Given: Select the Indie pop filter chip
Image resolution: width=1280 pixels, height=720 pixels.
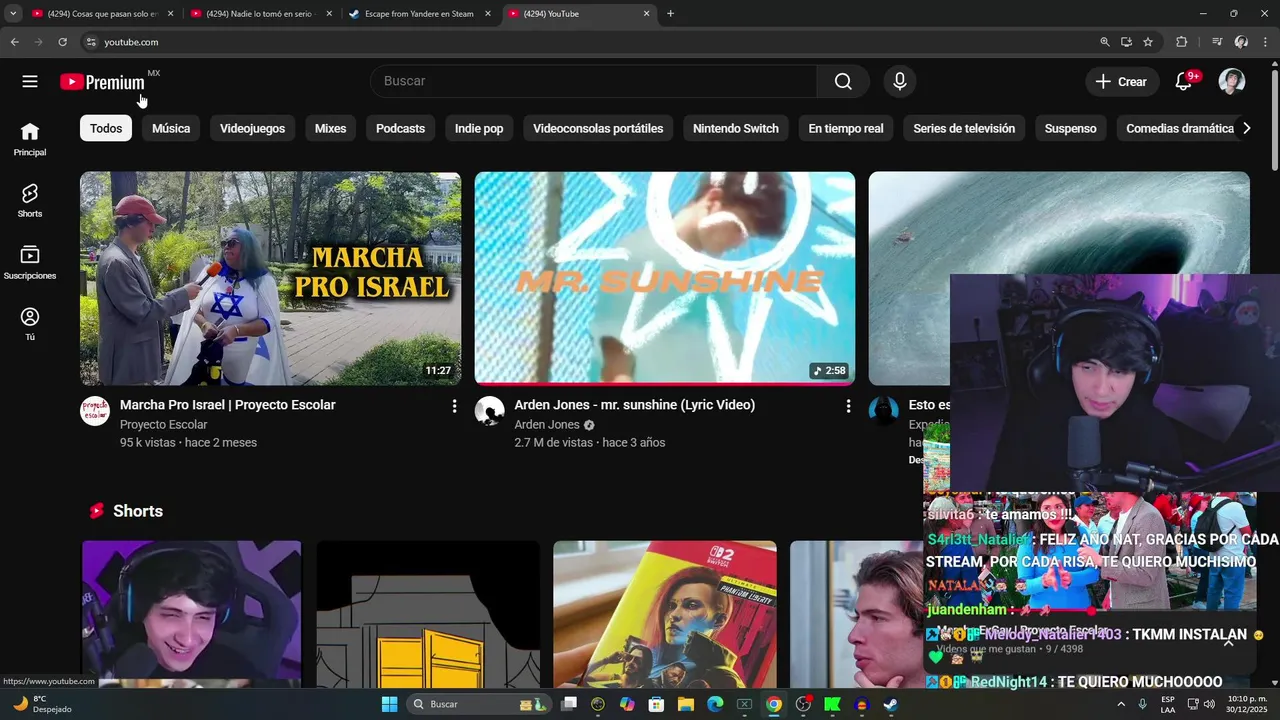Looking at the screenshot, I should click(479, 128).
